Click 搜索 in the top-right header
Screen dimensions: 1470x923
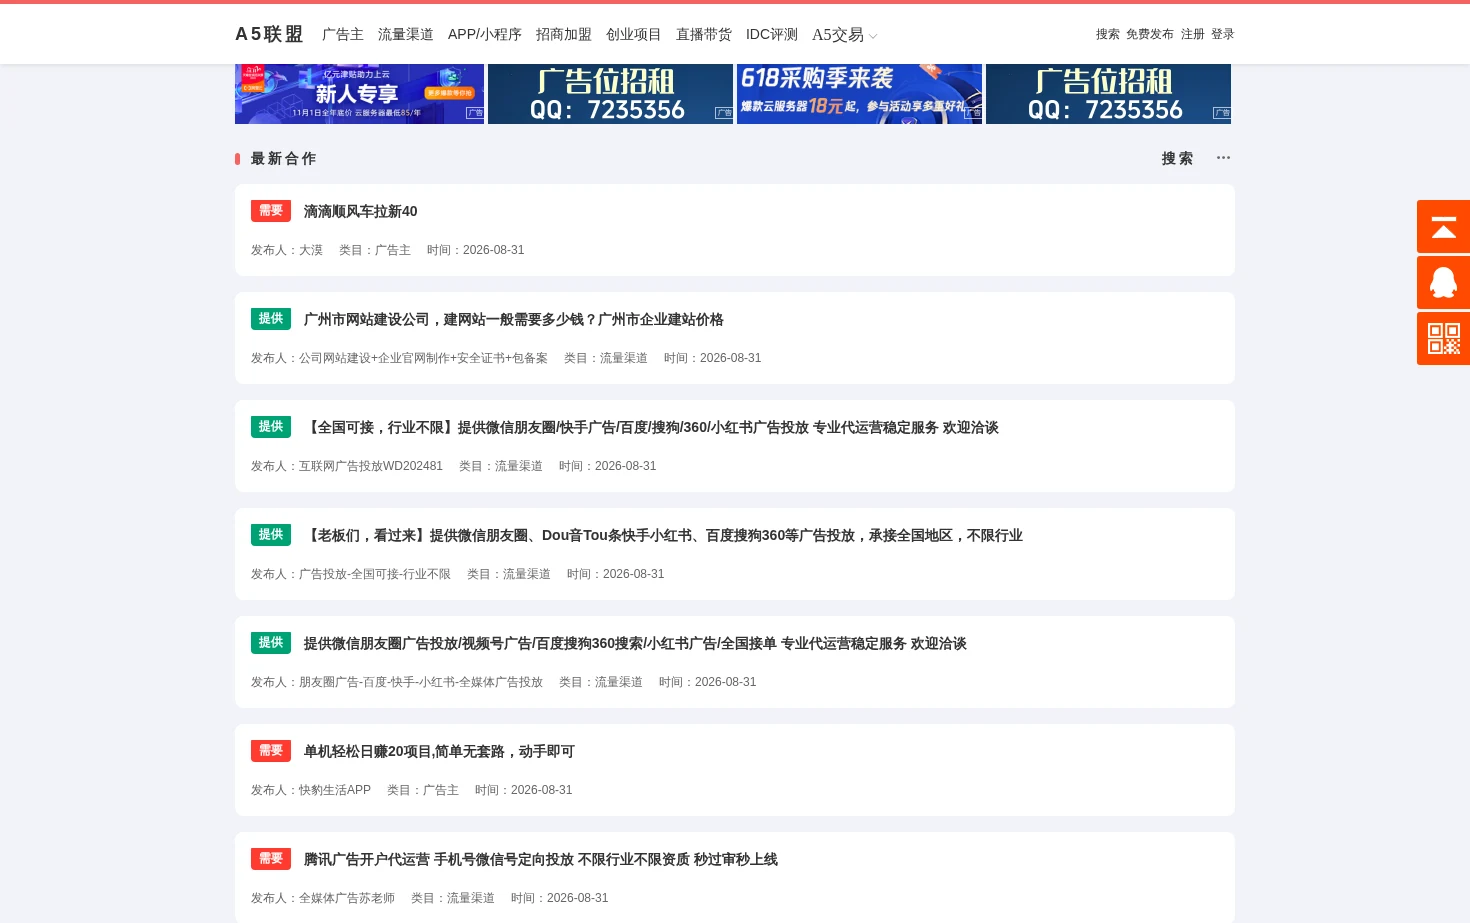1108,34
